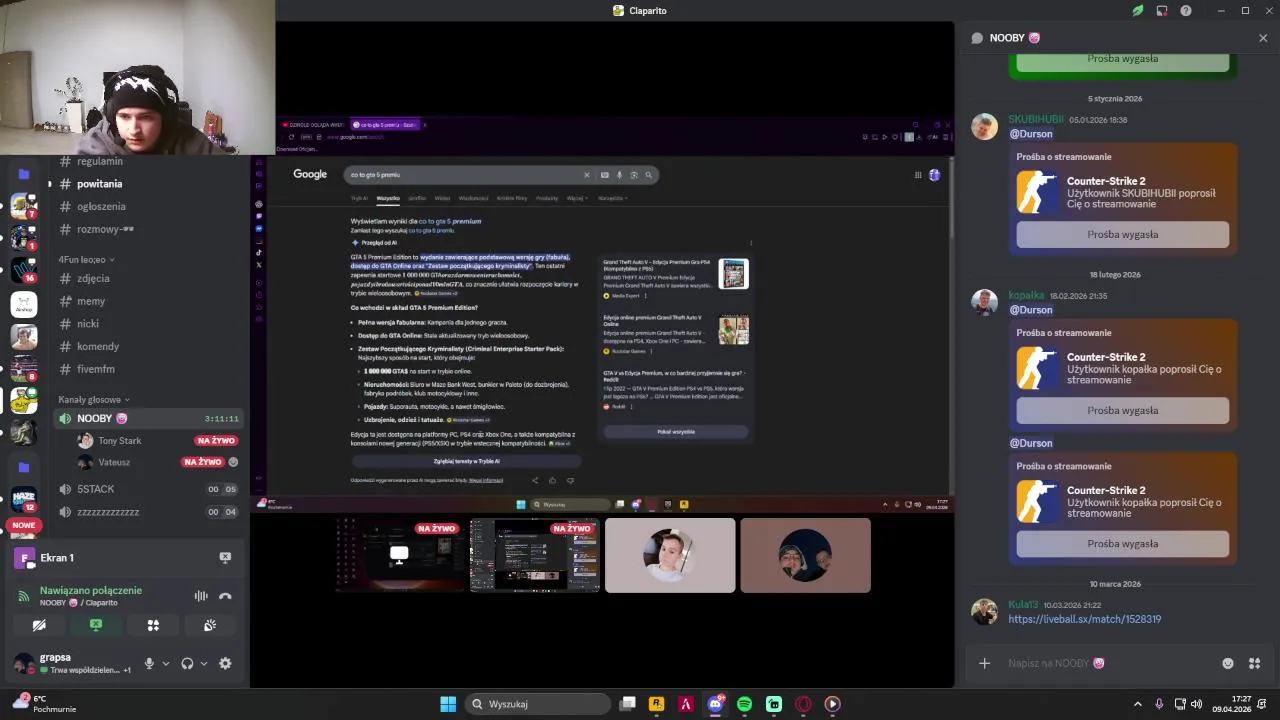Open the soundboard
This screenshot has height=720, width=1280.
pos(210,625)
